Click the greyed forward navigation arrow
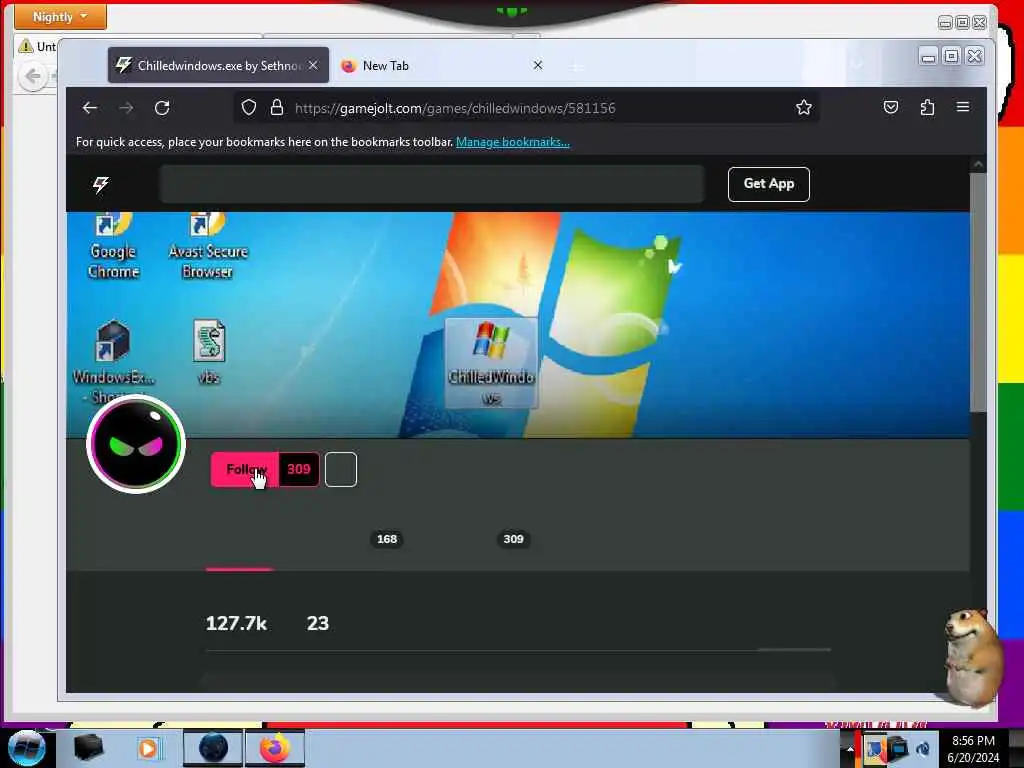The height and width of the screenshot is (768, 1024). pyautogui.click(x=126, y=108)
